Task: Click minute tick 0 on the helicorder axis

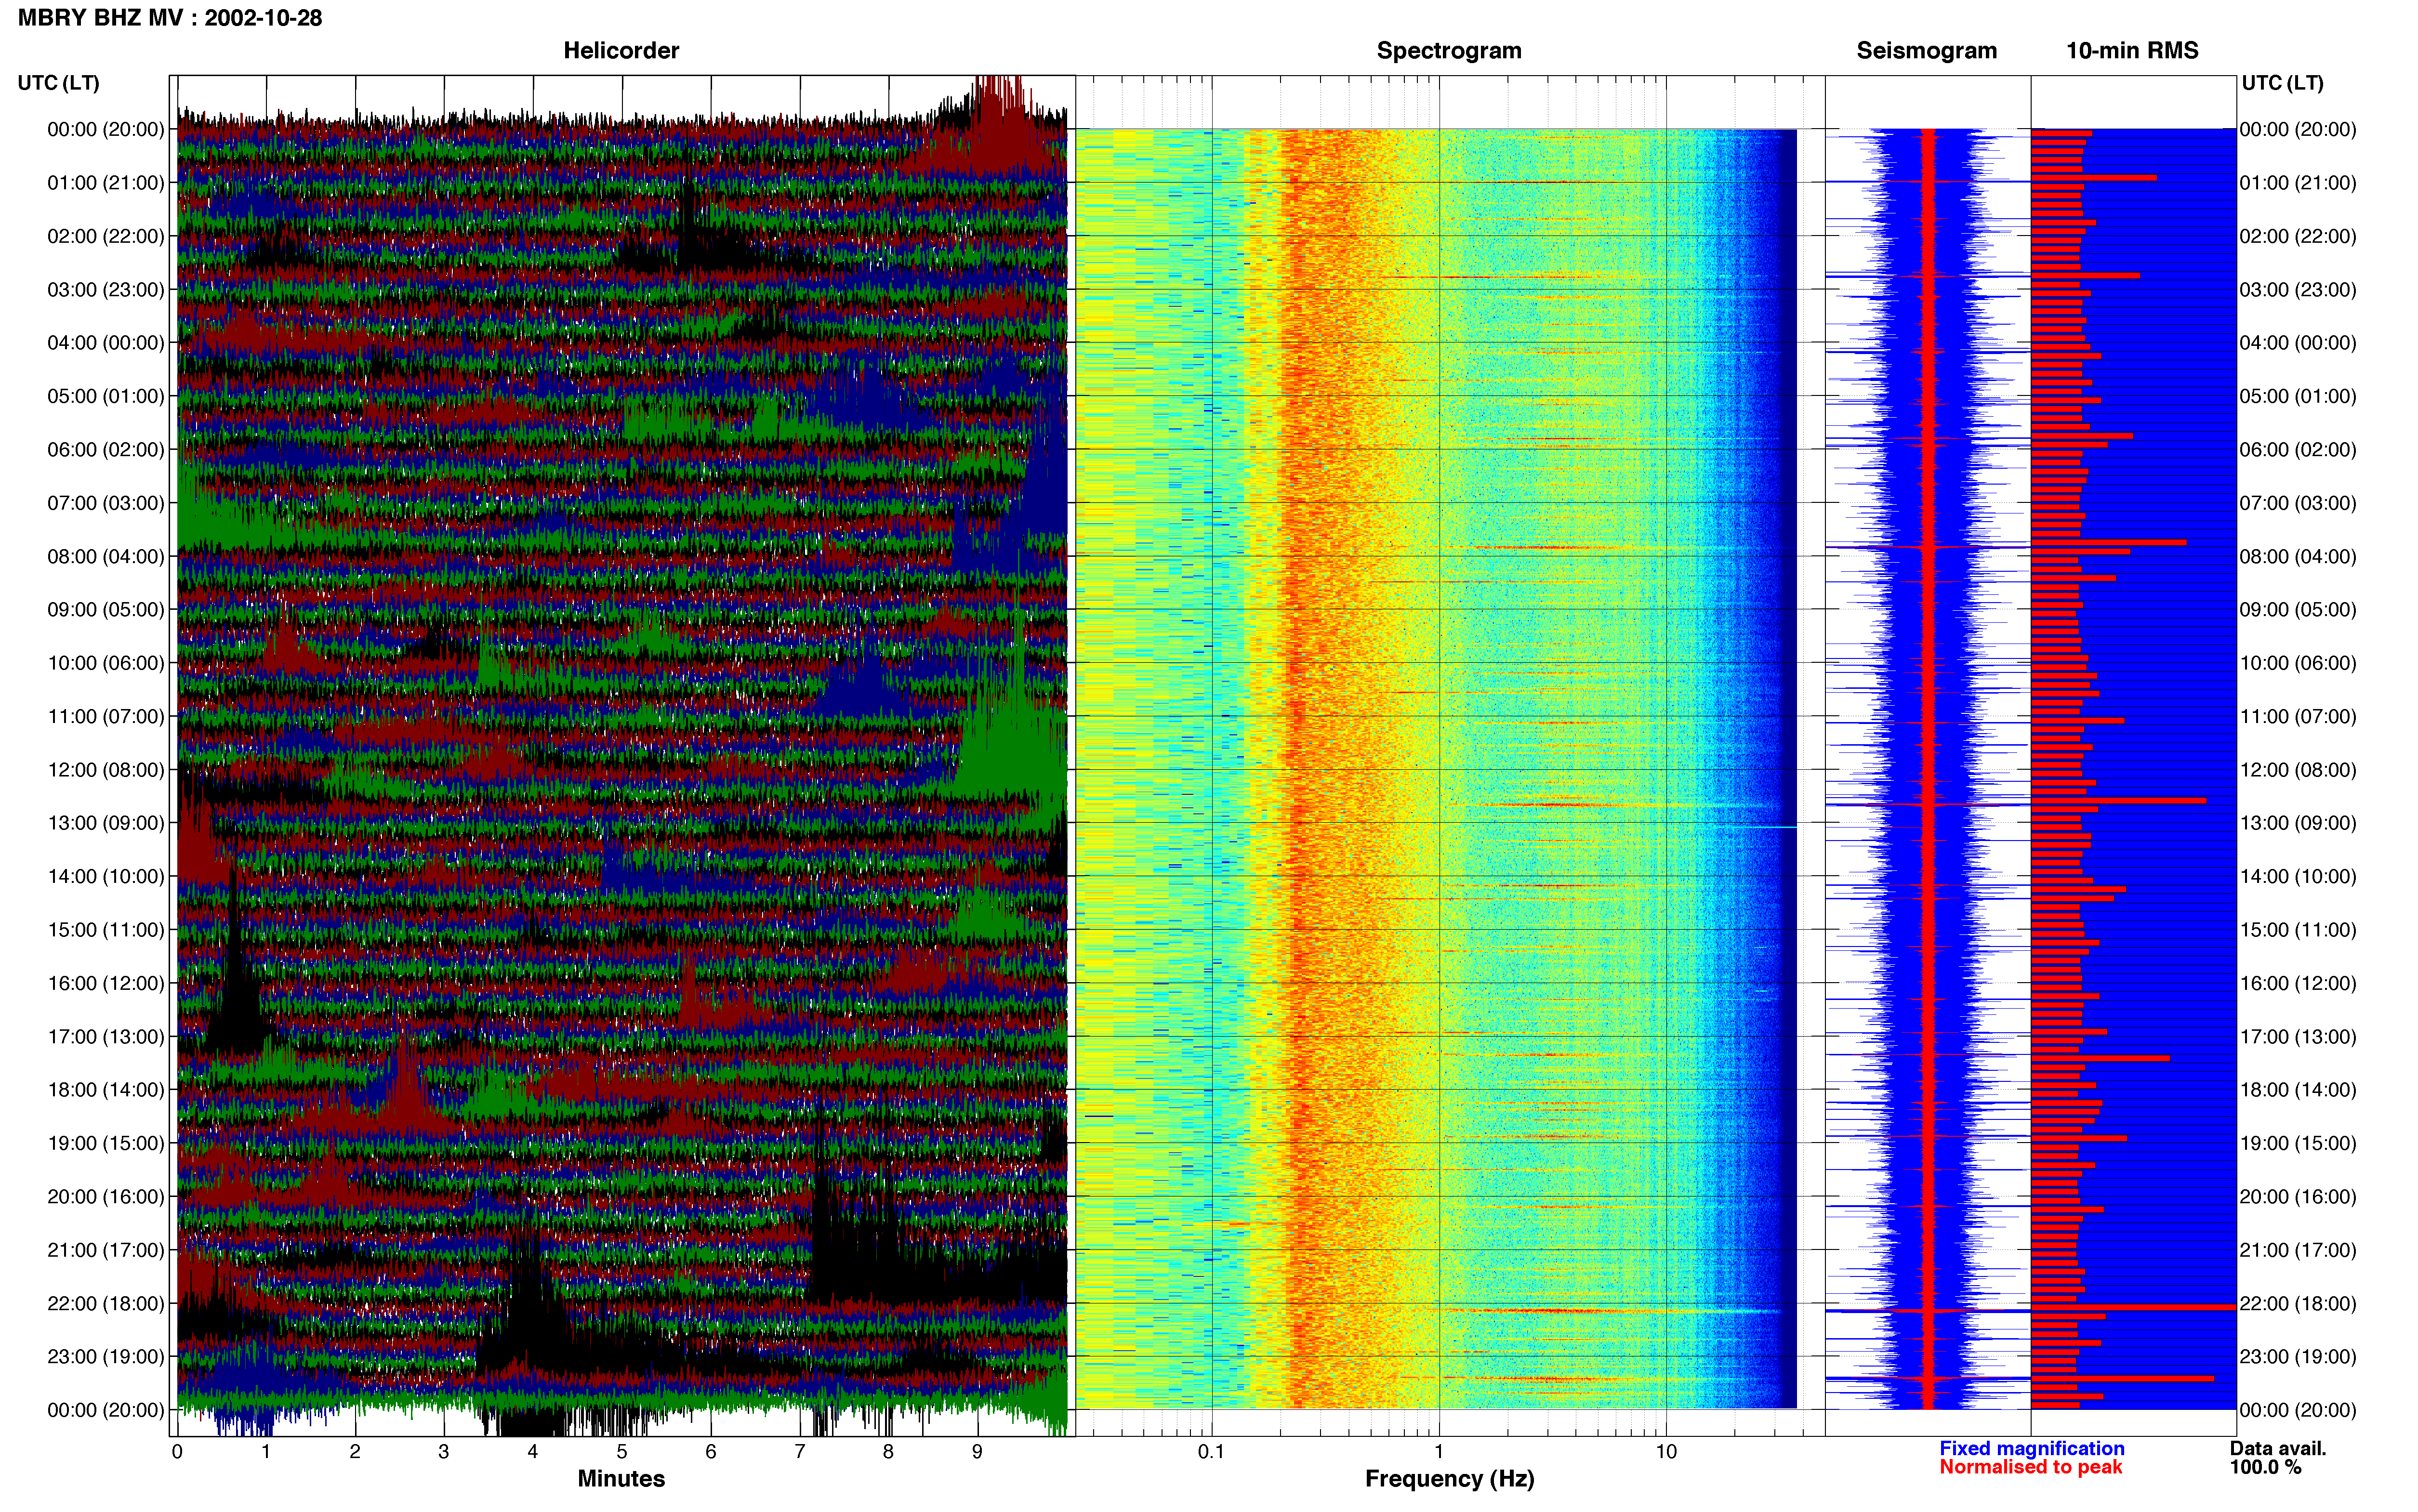Action: pyautogui.click(x=177, y=1452)
